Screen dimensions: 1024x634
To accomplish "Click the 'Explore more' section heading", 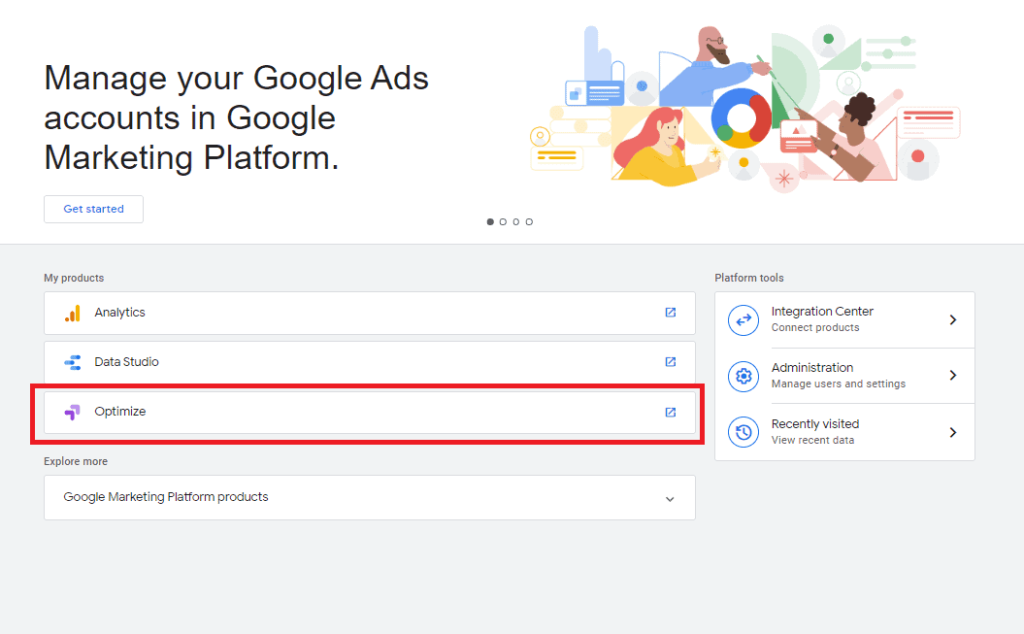I will click(x=76, y=462).
